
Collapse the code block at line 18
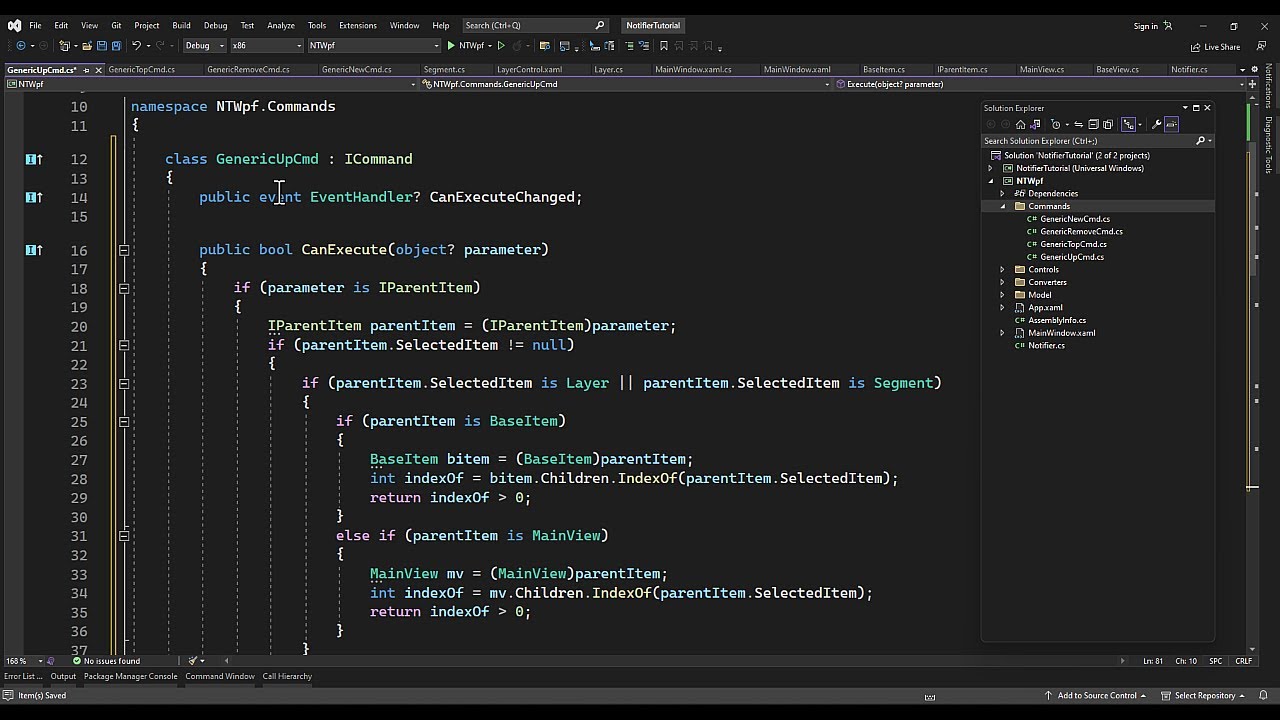pos(124,288)
